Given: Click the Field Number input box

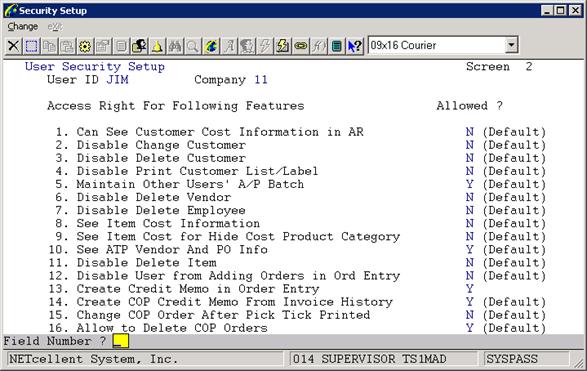Looking at the screenshot, I should pyautogui.click(x=121, y=341).
